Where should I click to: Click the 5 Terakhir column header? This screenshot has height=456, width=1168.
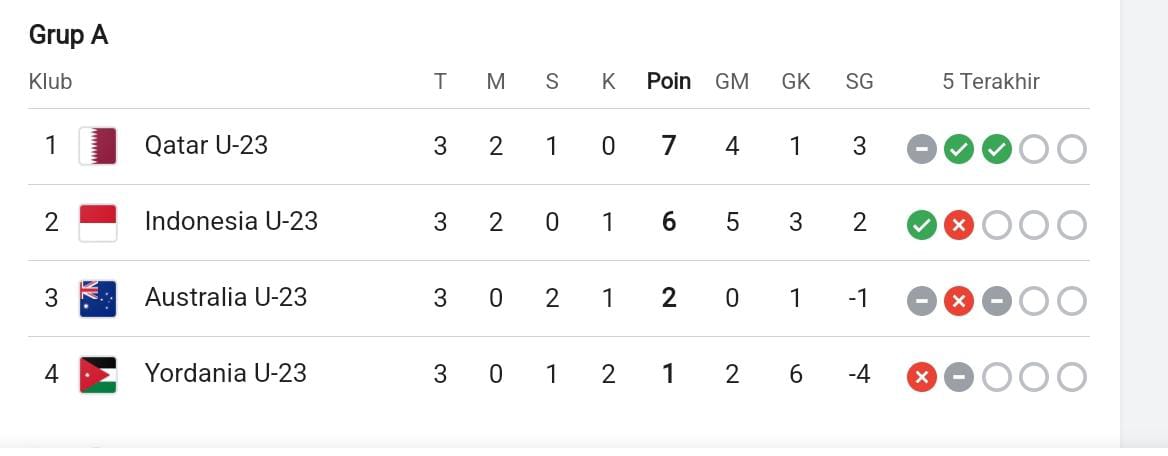(991, 82)
